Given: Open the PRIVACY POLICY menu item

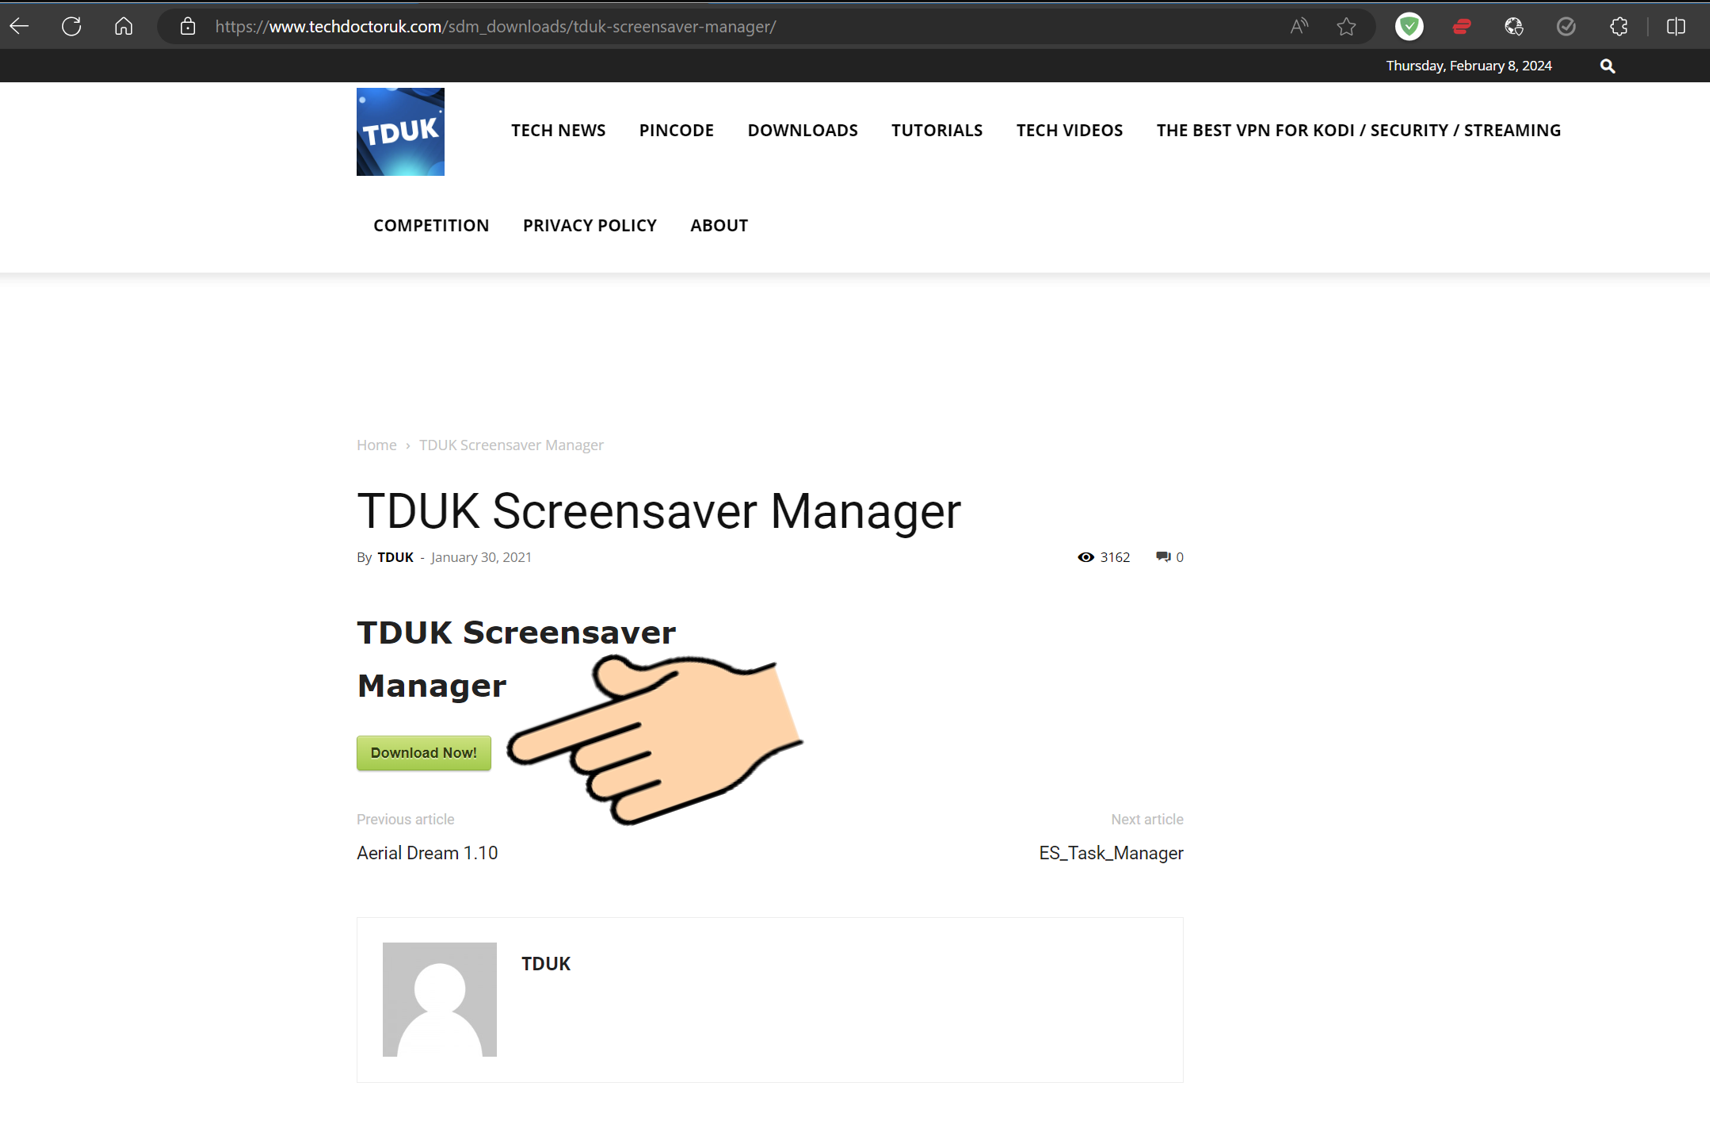Looking at the screenshot, I should click(589, 225).
